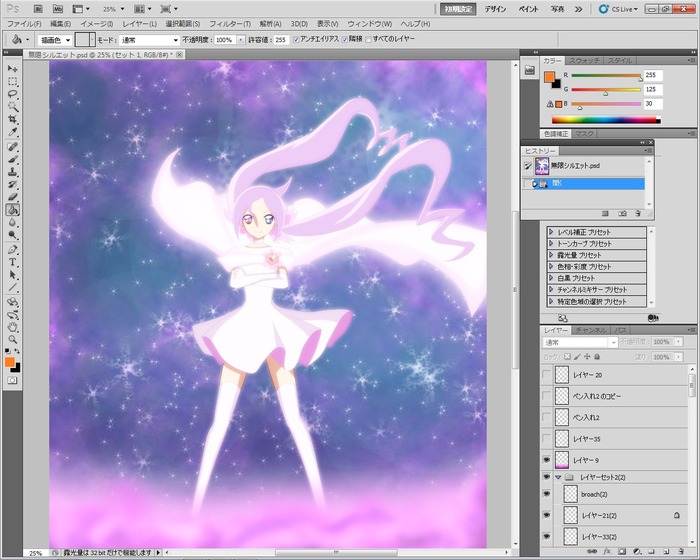Screen dimensions: 700x560
Task: Select the Rectangular Marquee tool
Action: pyautogui.click(x=12, y=82)
